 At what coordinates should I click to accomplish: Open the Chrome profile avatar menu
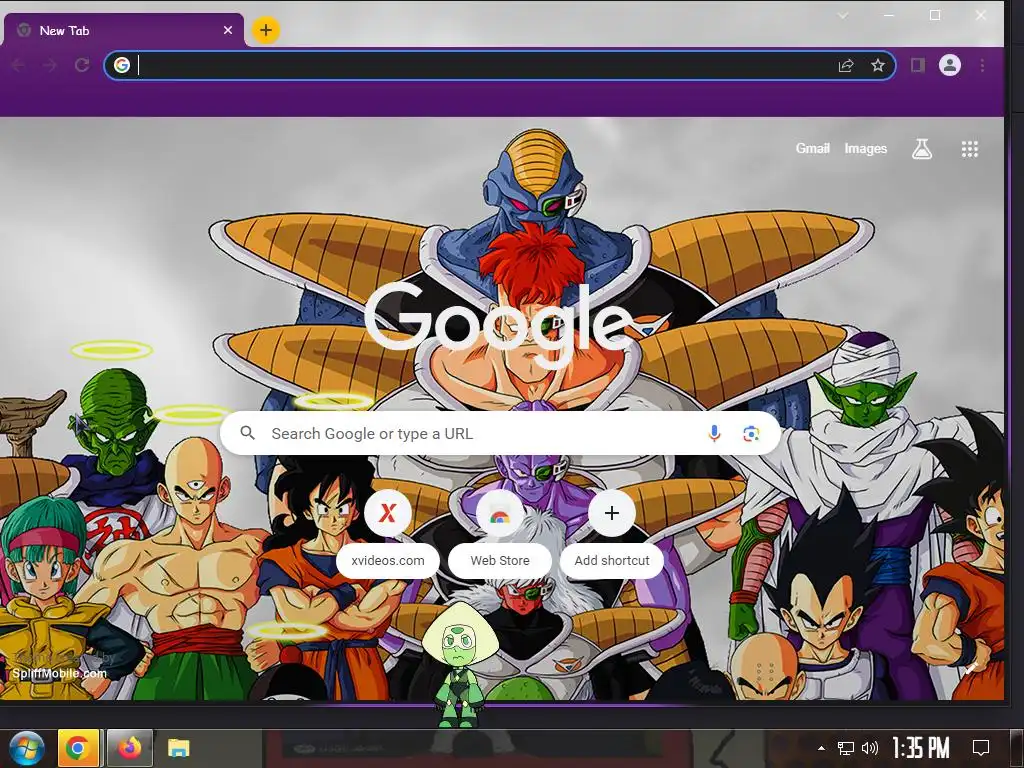click(950, 65)
